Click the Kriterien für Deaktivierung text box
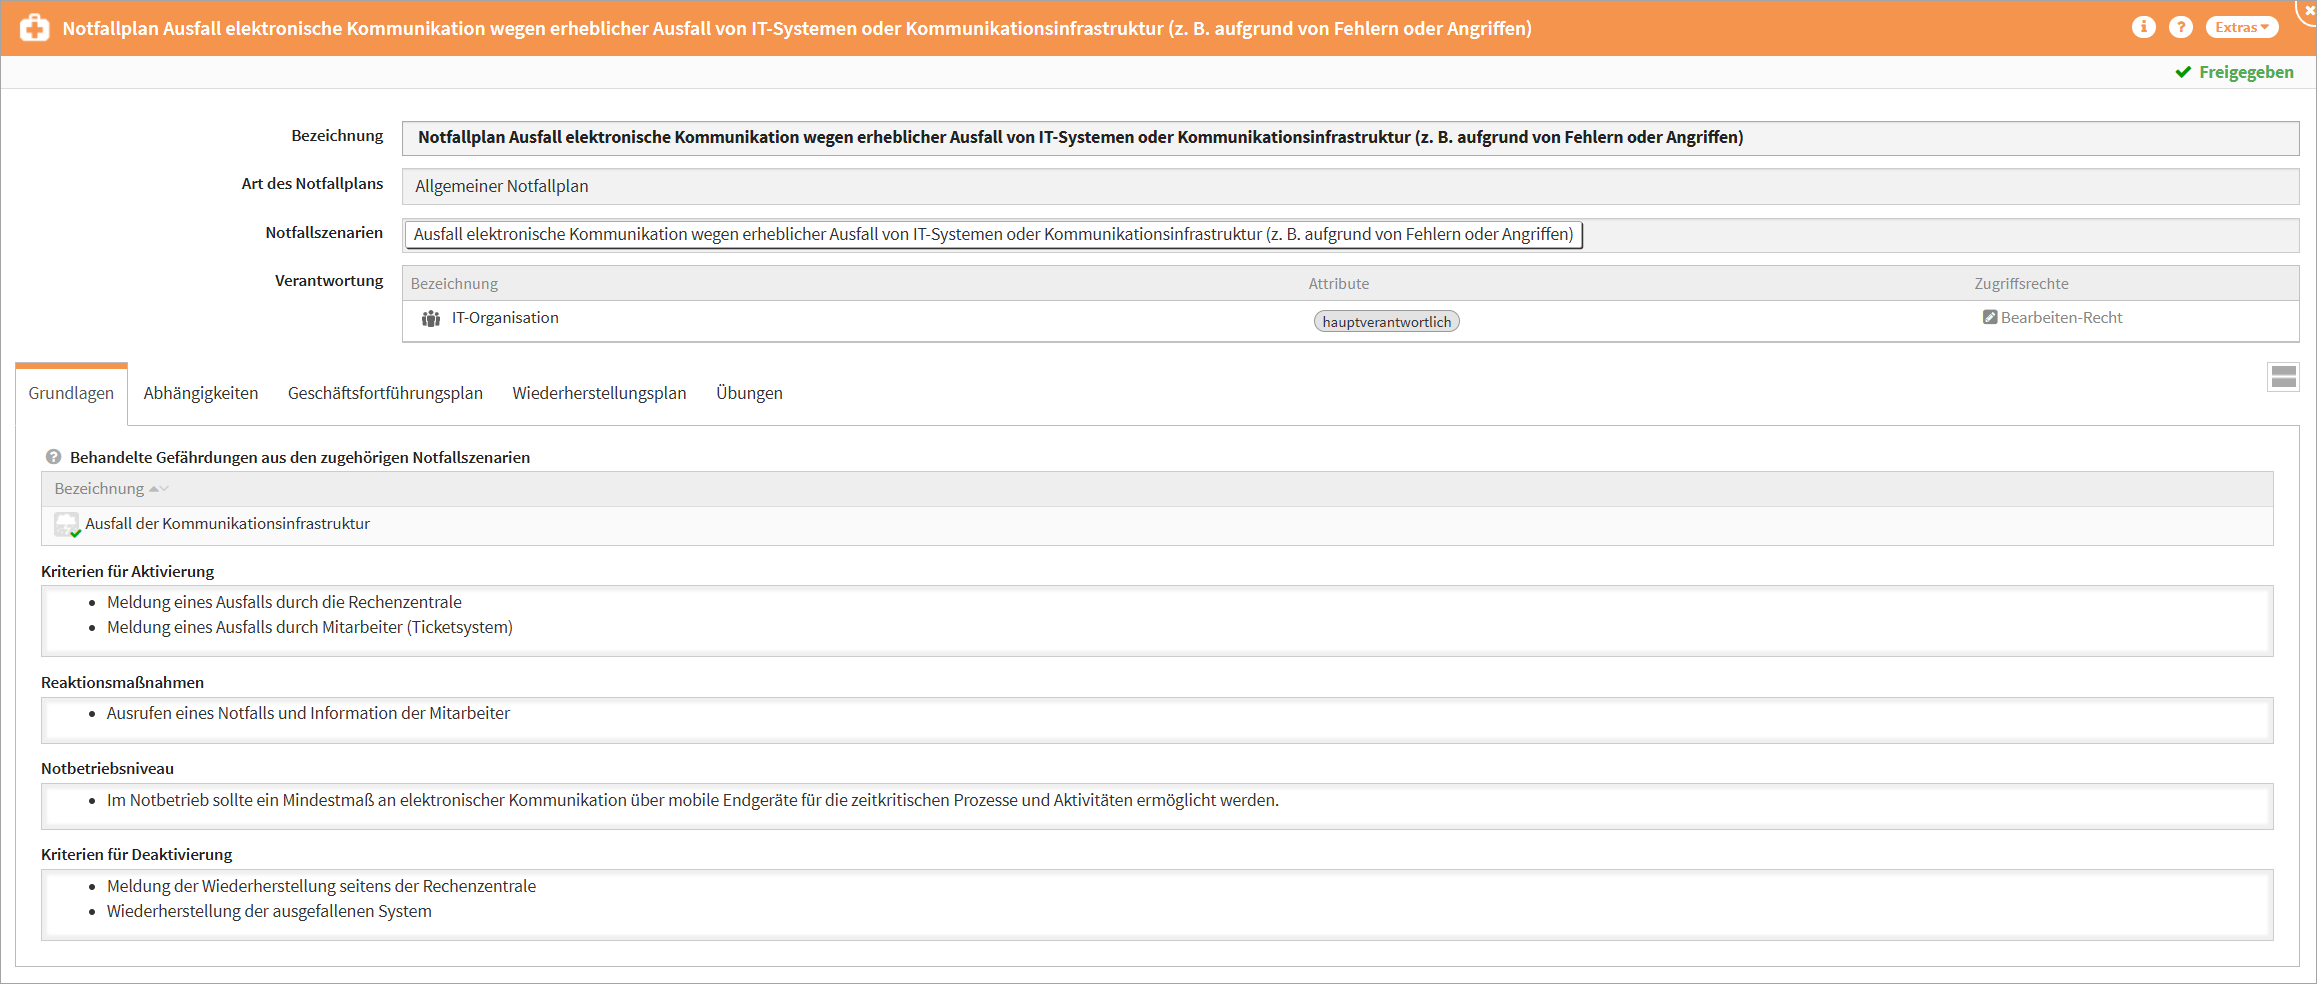This screenshot has width=2317, height=984. [x=1157, y=905]
